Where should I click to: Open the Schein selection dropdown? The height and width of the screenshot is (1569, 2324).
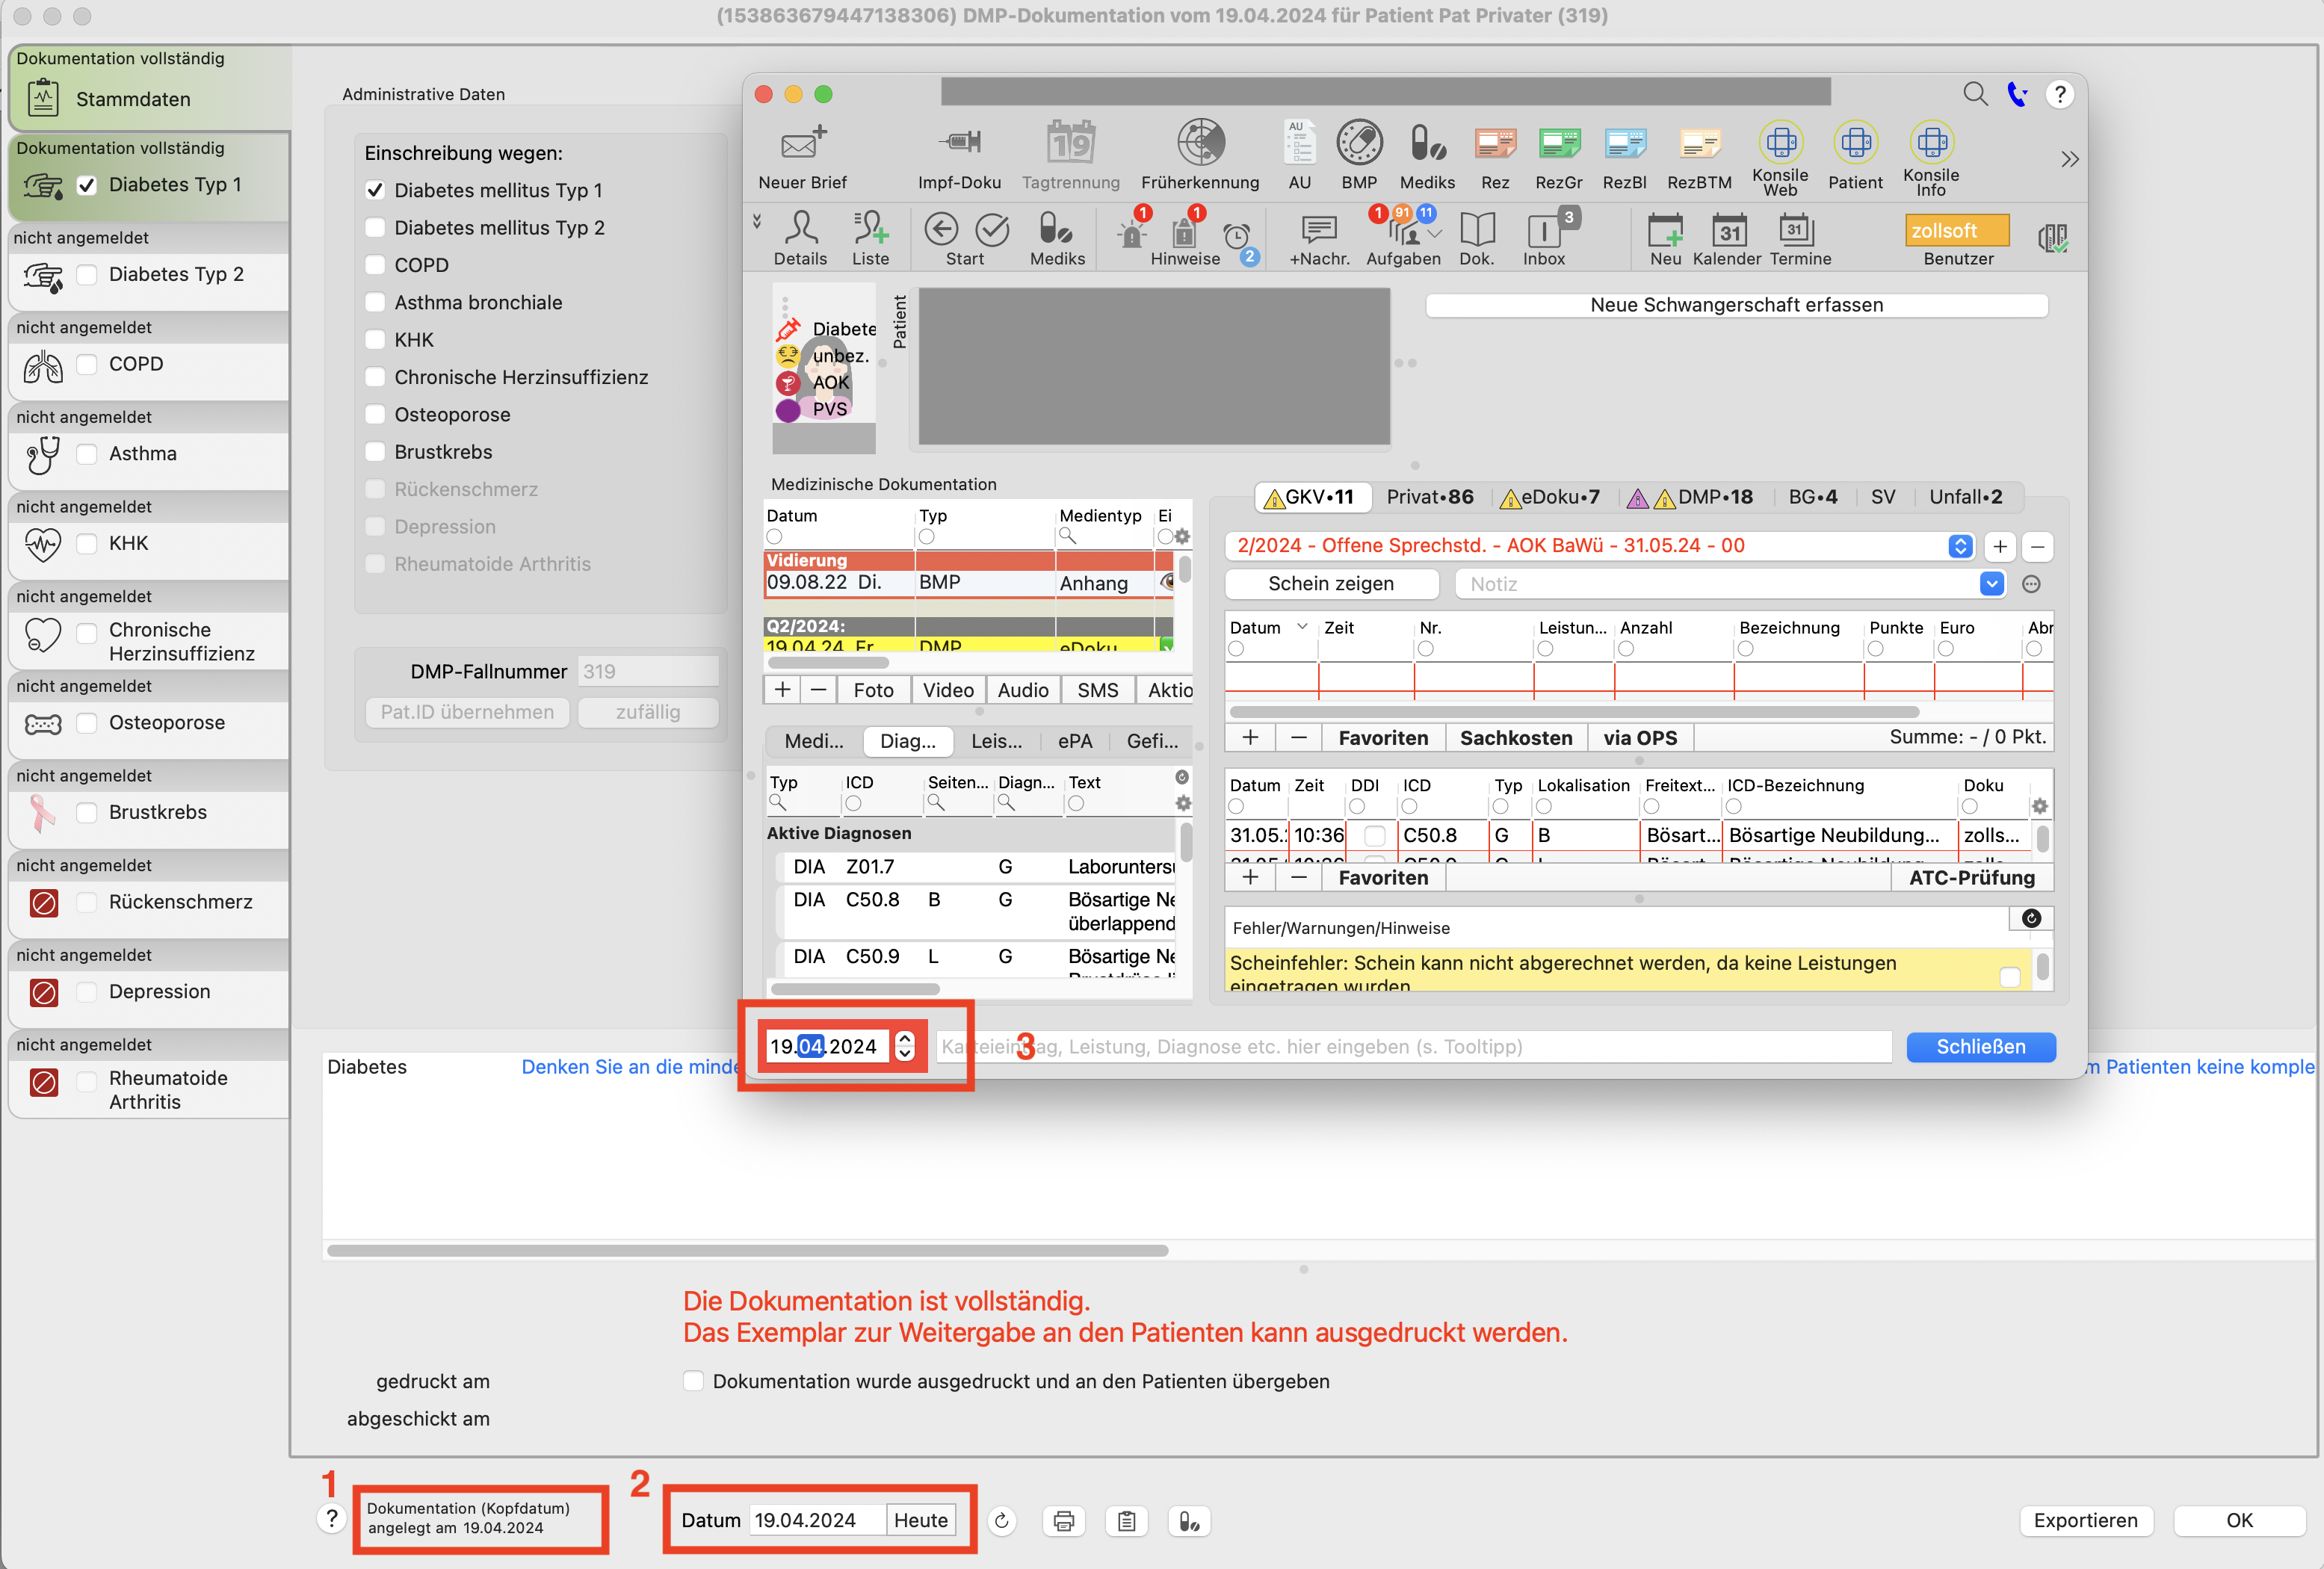click(1960, 546)
